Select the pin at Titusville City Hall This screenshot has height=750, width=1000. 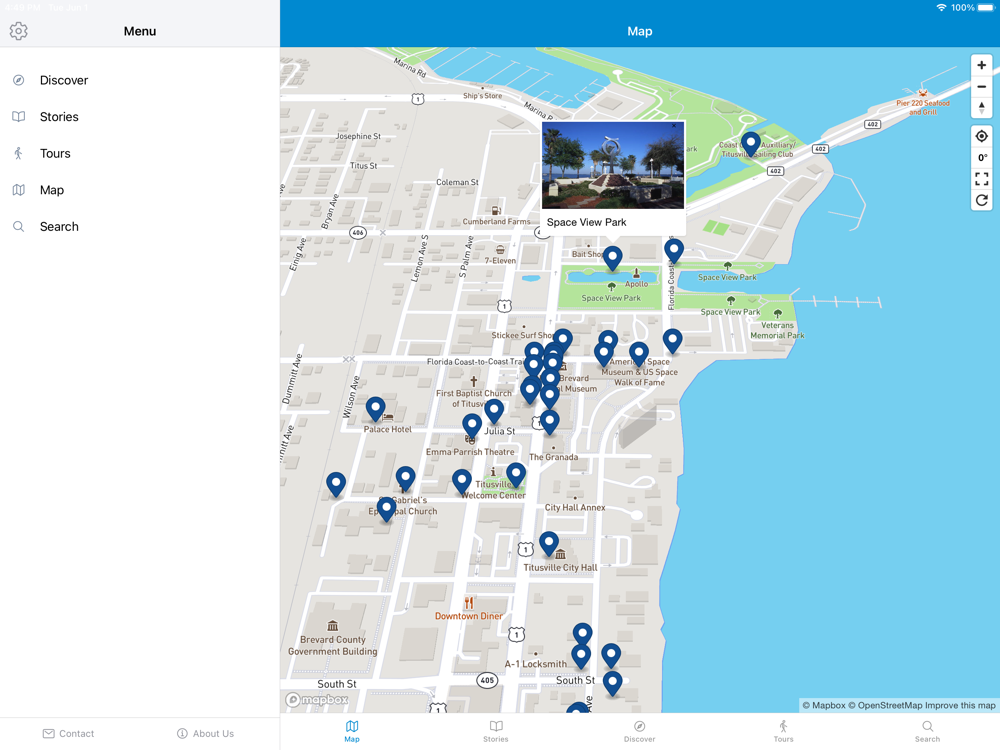pyautogui.click(x=548, y=544)
